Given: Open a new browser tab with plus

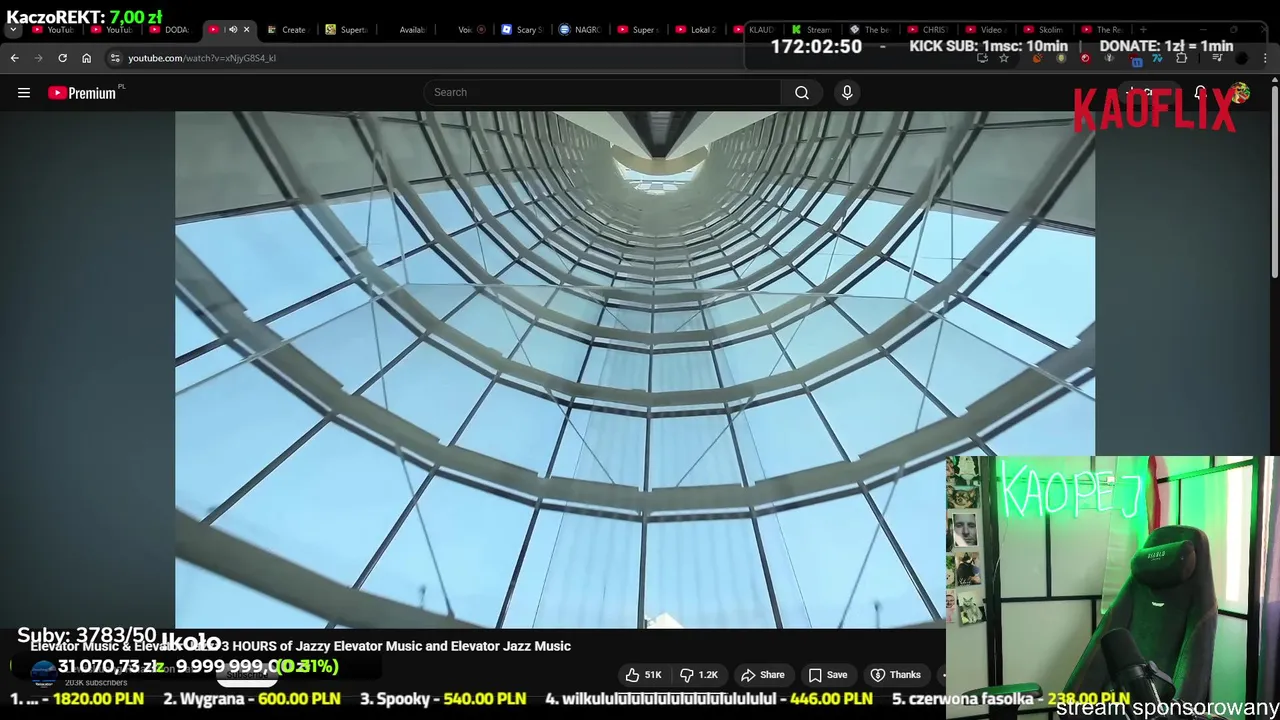Looking at the screenshot, I should 1143,30.
